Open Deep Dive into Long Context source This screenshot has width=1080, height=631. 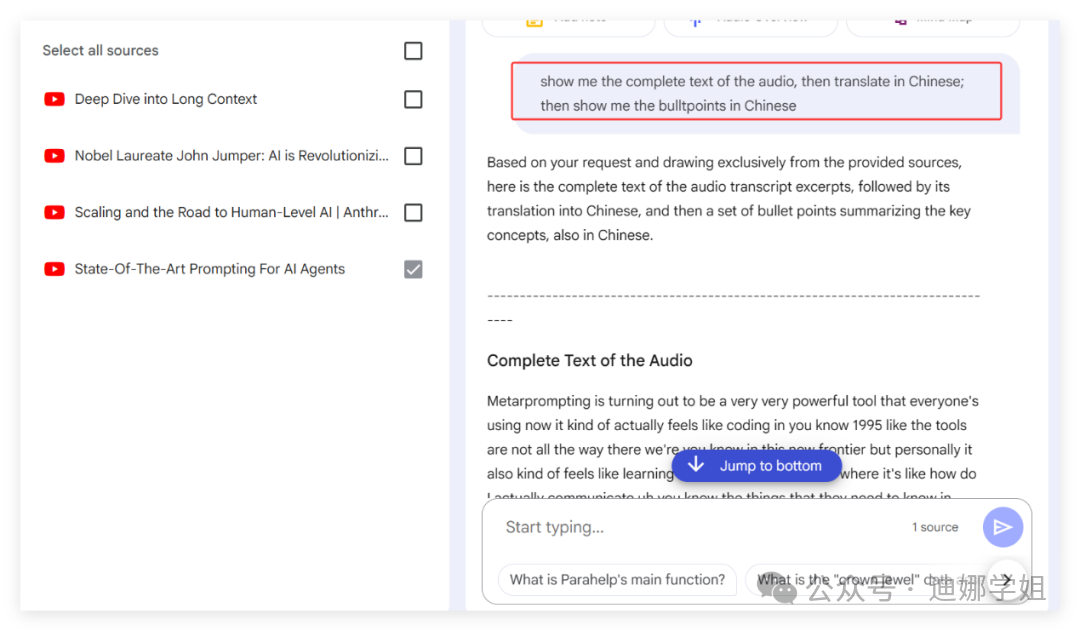point(166,99)
